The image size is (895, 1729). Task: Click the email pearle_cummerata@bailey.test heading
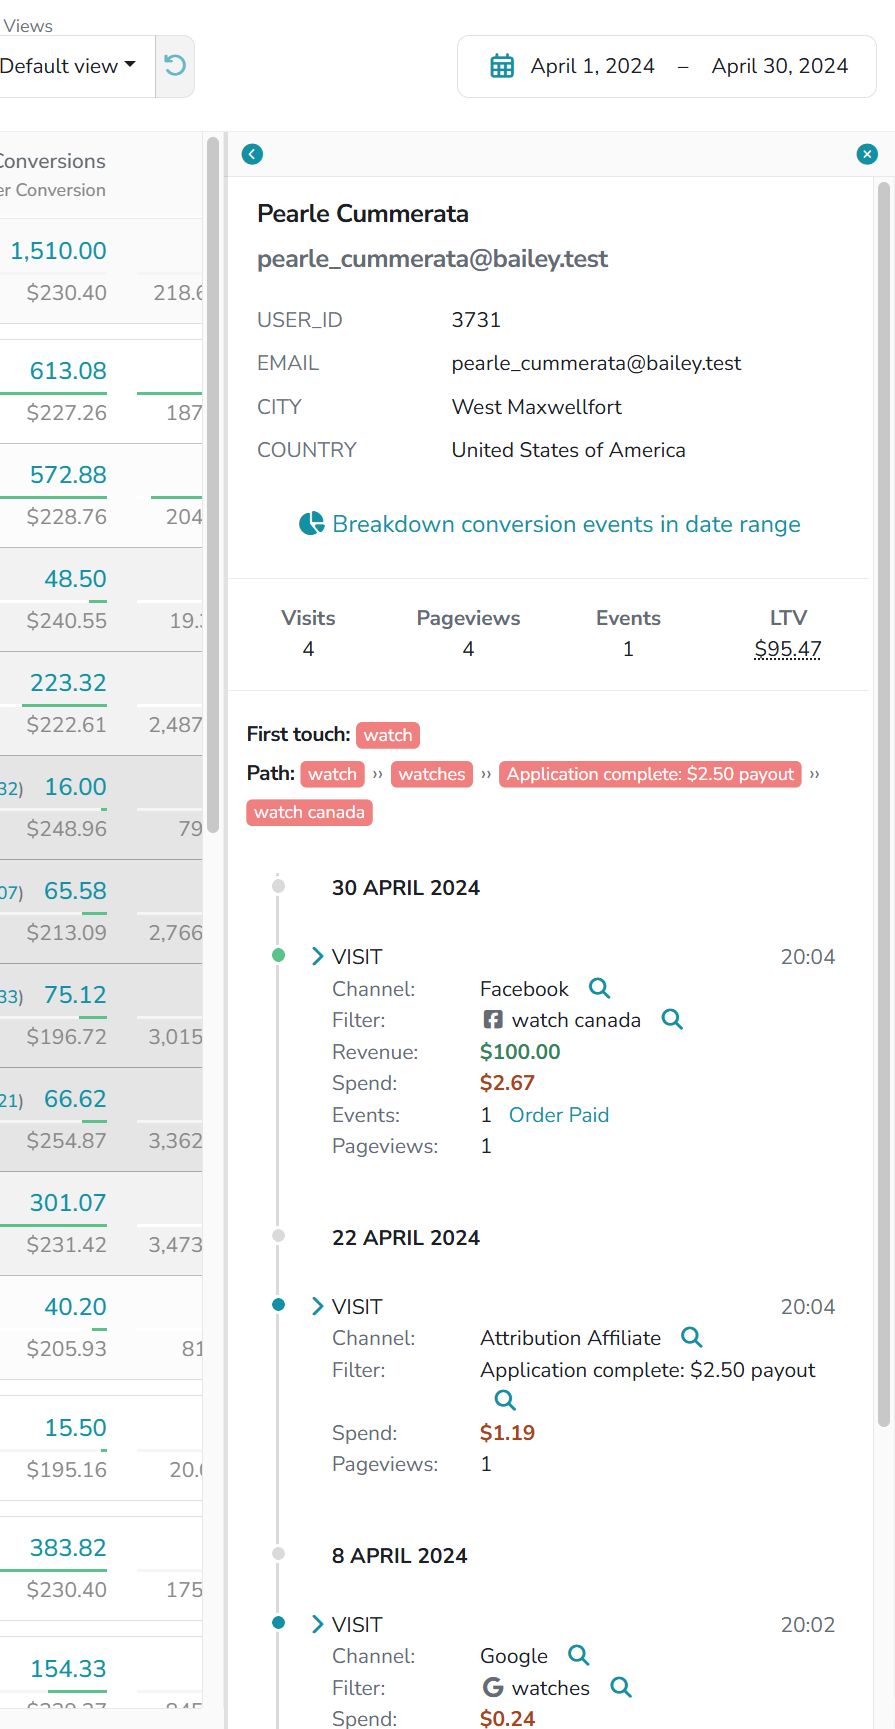coord(432,259)
